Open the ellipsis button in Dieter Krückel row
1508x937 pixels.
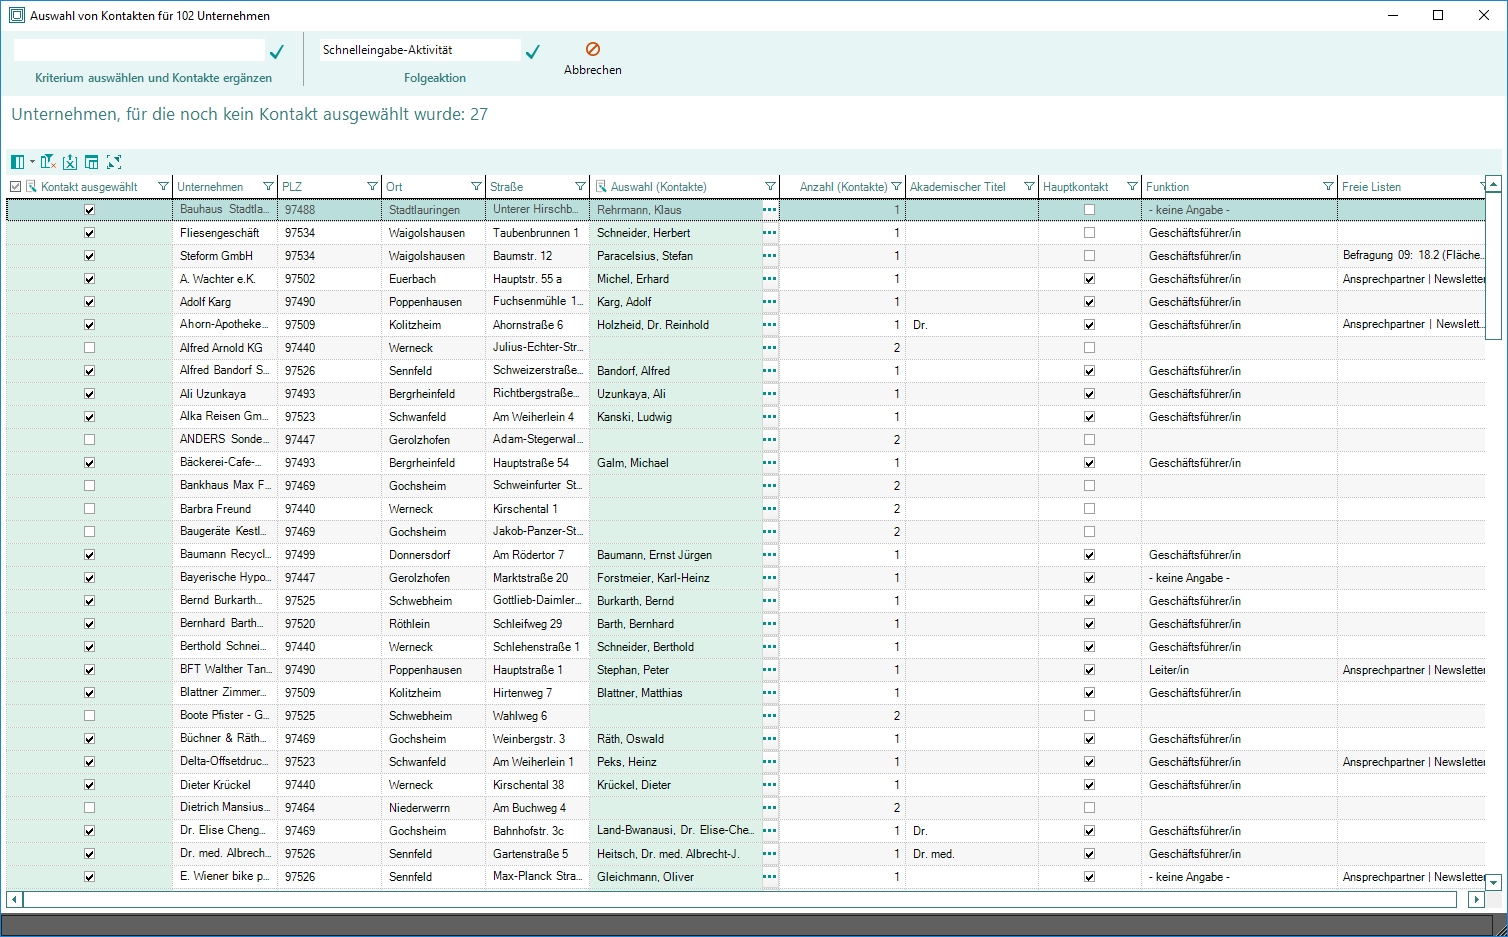pyautogui.click(x=769, y=785)
